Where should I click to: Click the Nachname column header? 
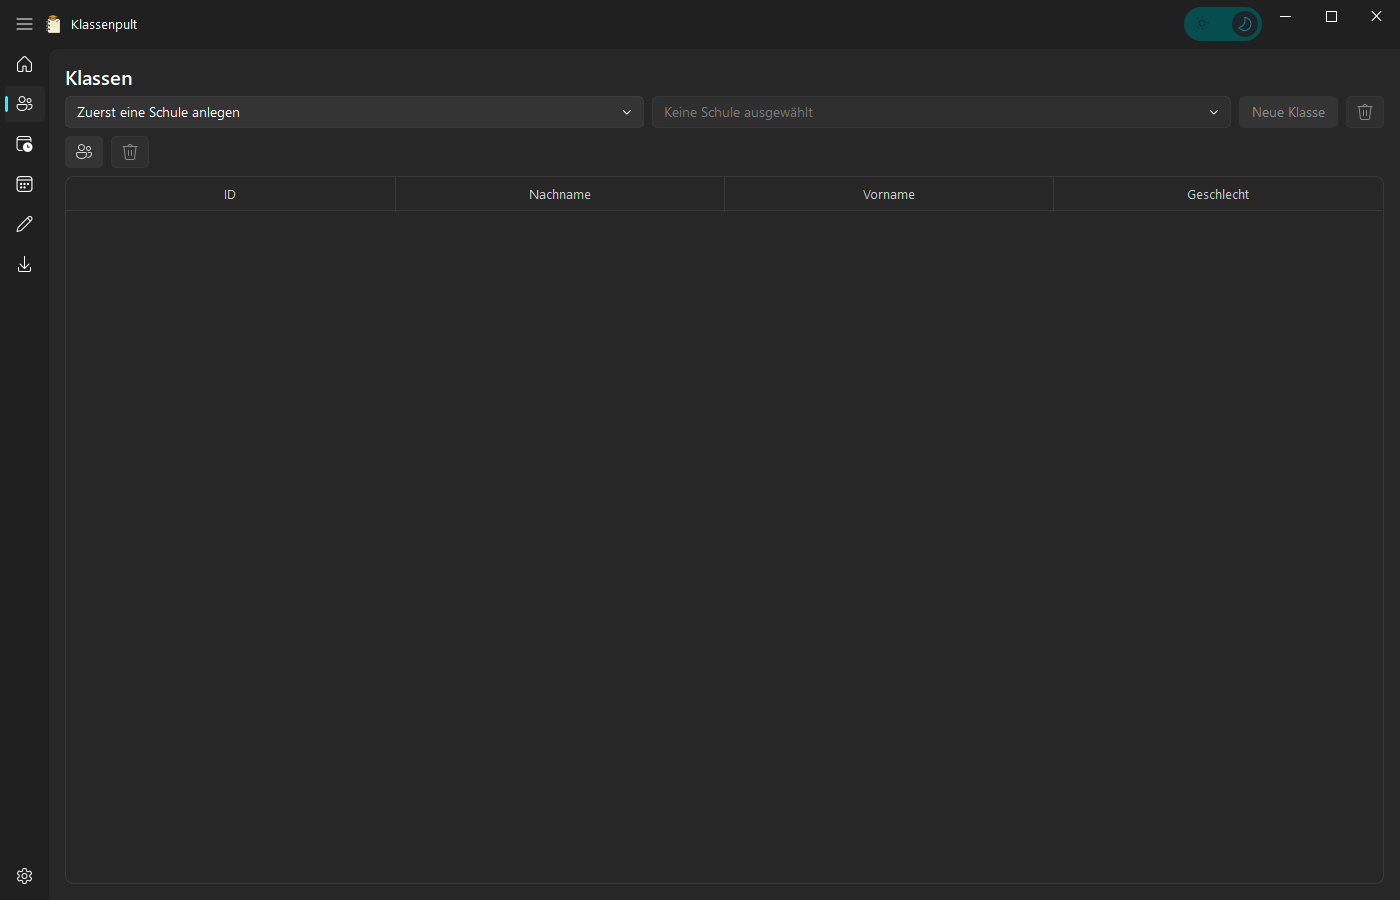click(x=560, y=194)
